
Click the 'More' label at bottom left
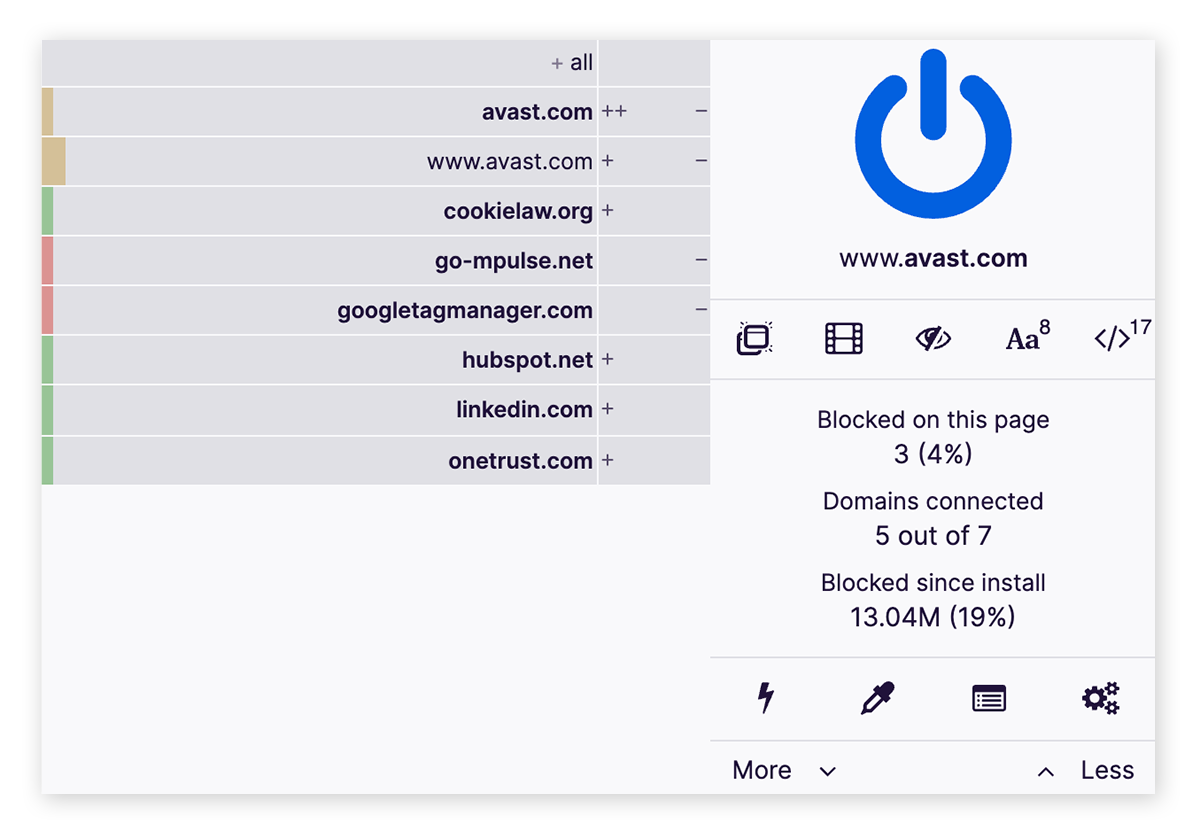pos(761,770)
